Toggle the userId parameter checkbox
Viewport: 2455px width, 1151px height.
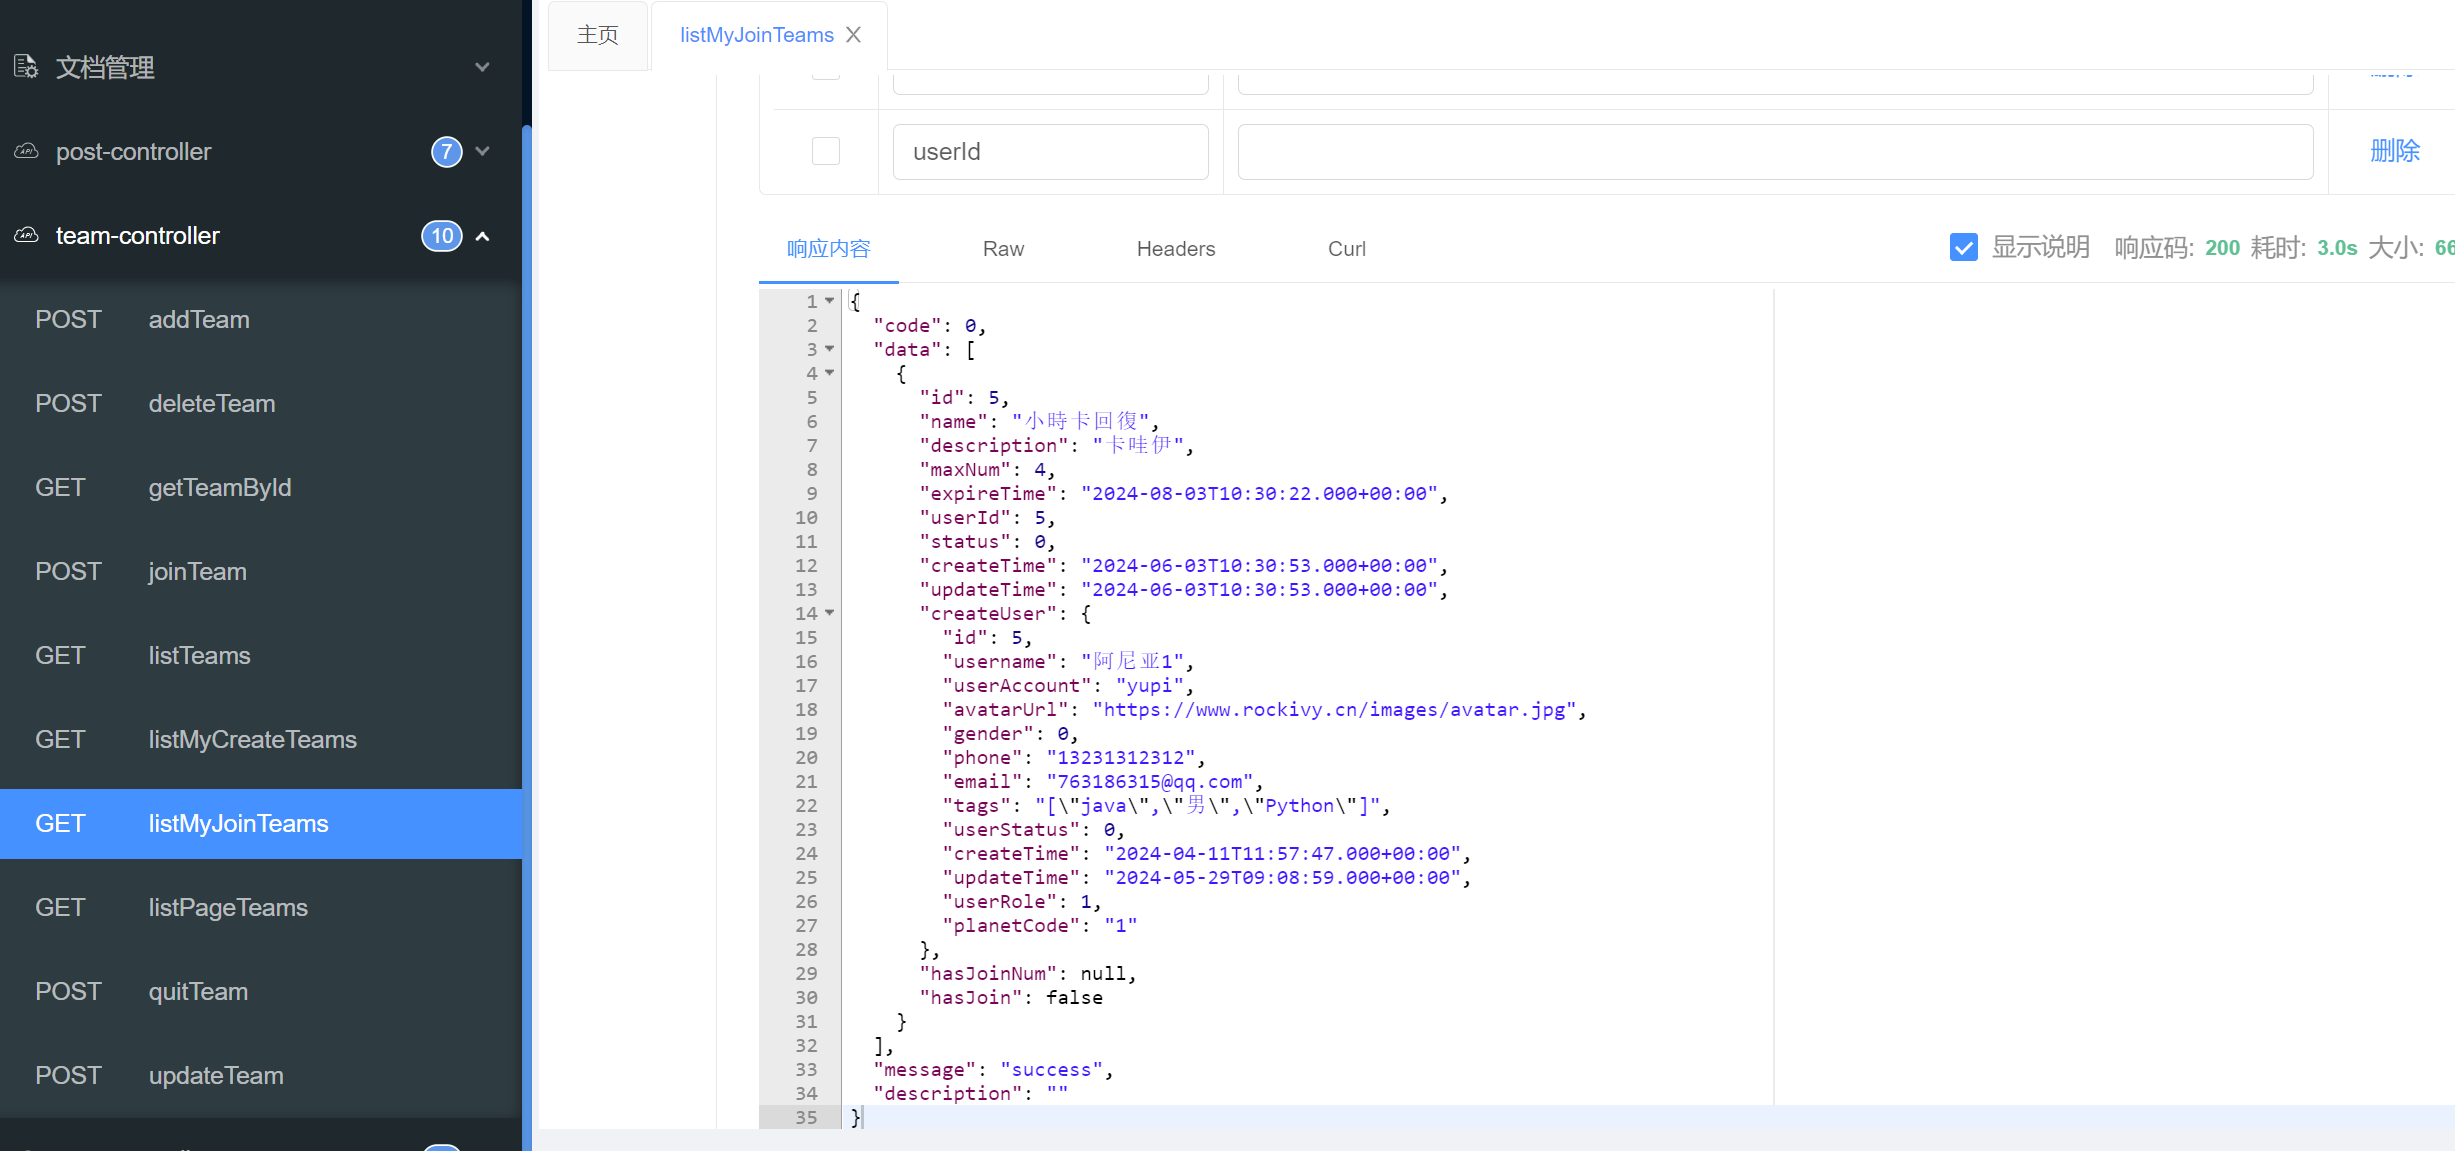(x=826, y=151)
